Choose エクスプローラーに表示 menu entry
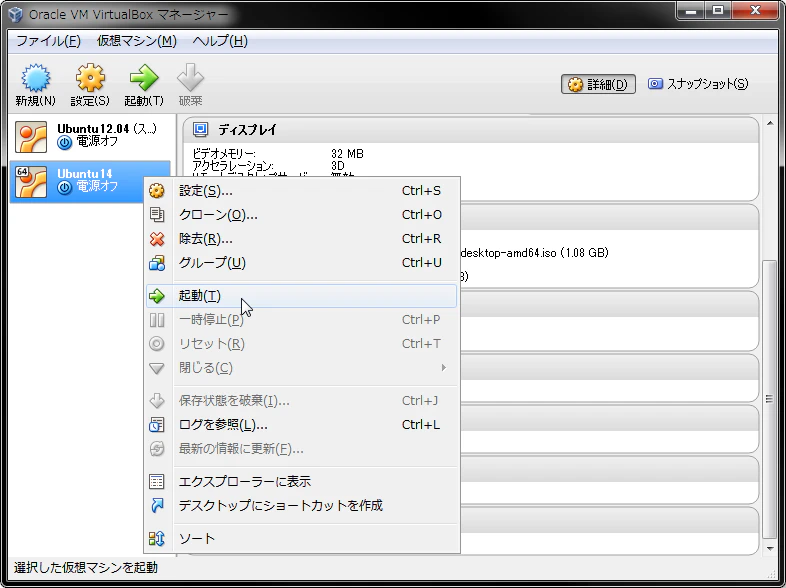 pos(301,482)
